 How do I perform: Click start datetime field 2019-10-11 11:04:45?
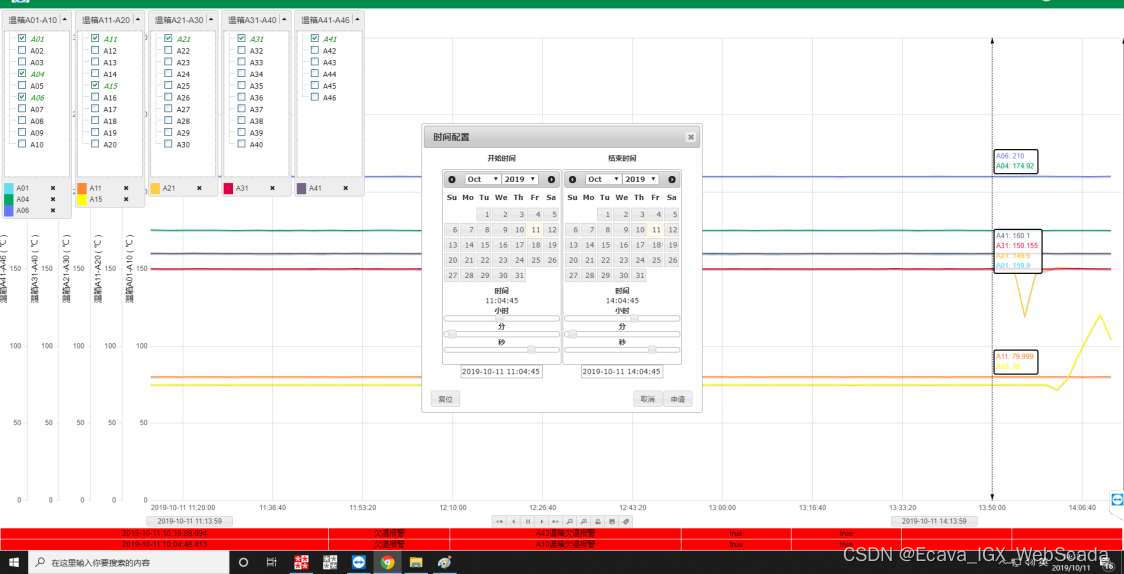click(x=501, y=372)
